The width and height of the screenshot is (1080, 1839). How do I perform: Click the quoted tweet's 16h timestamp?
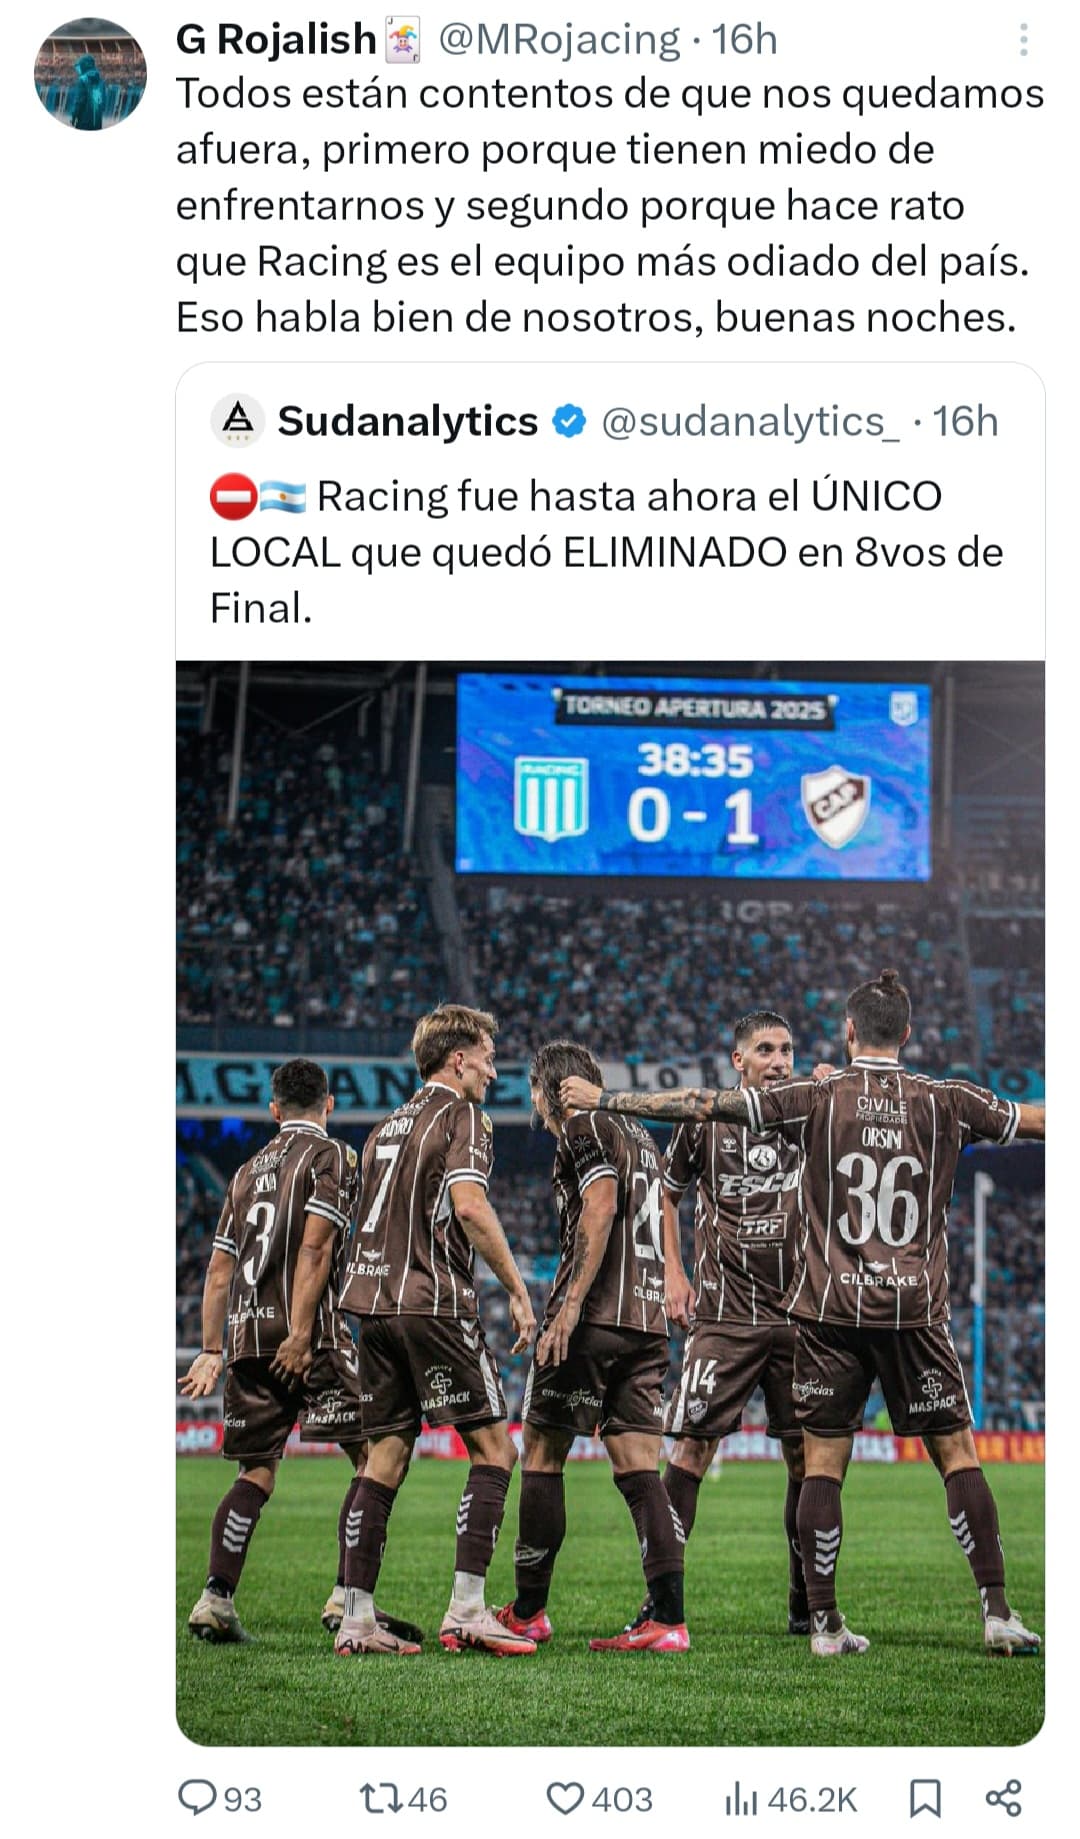966,421
